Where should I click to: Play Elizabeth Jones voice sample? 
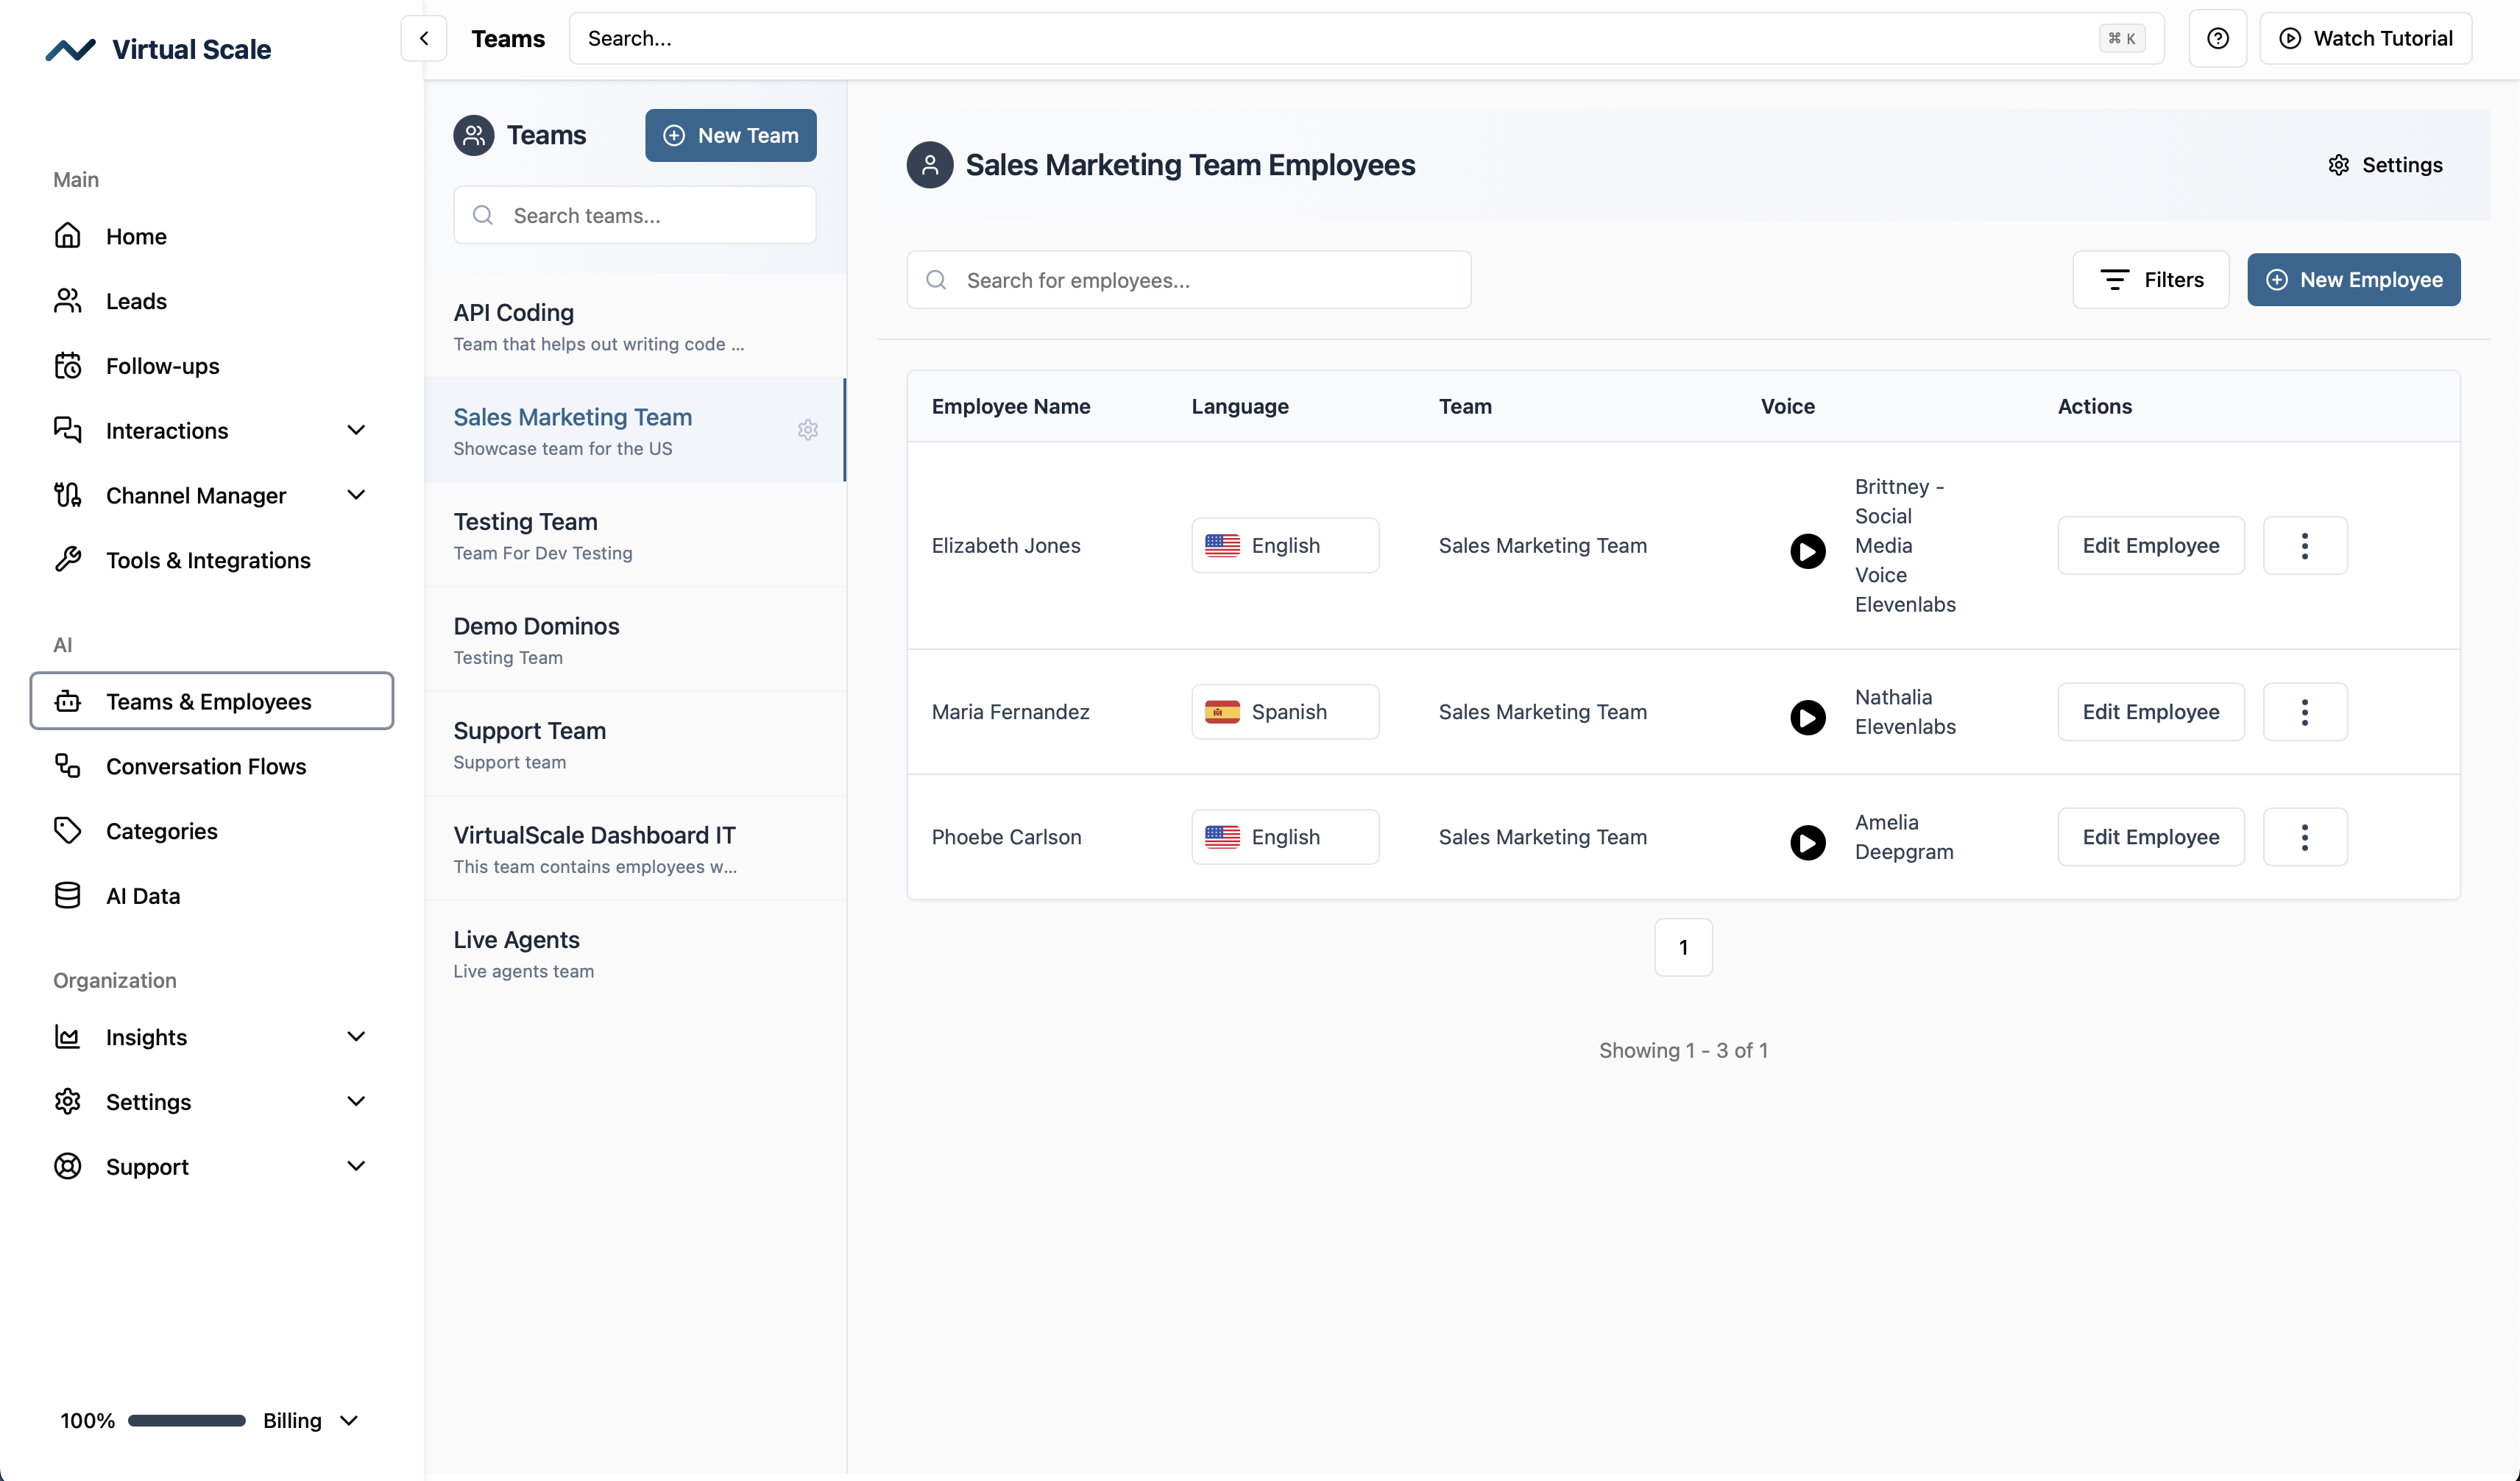click(1807, 551)
